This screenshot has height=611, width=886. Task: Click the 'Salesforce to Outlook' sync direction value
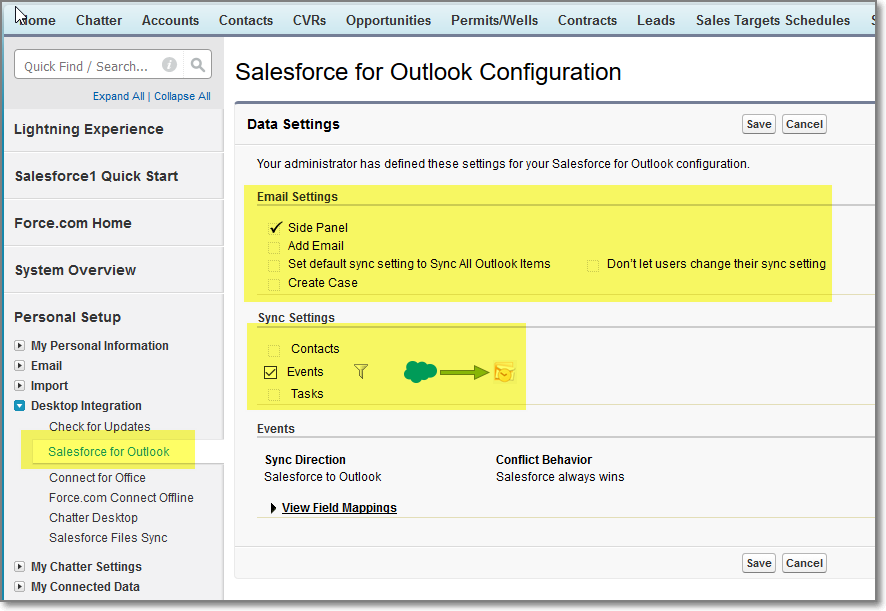[323, 477]
